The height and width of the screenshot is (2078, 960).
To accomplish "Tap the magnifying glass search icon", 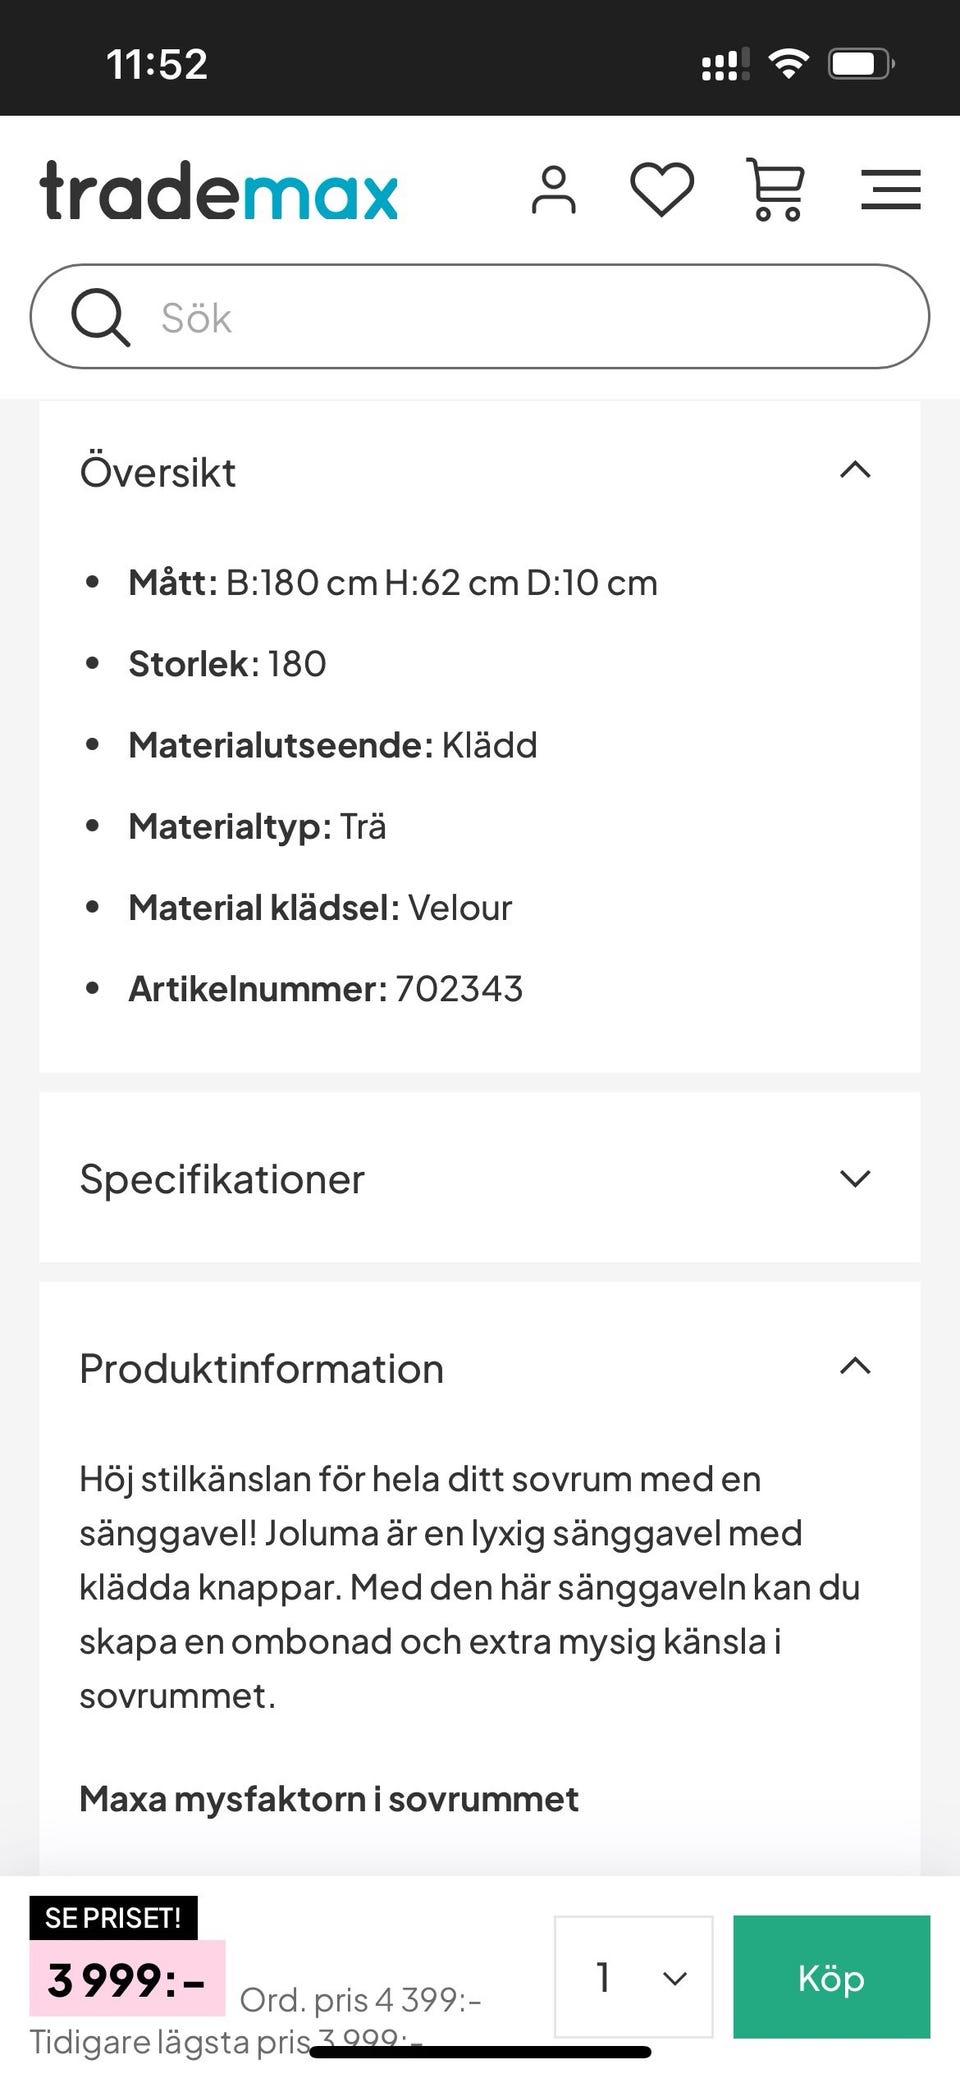I will coord(100,318).
